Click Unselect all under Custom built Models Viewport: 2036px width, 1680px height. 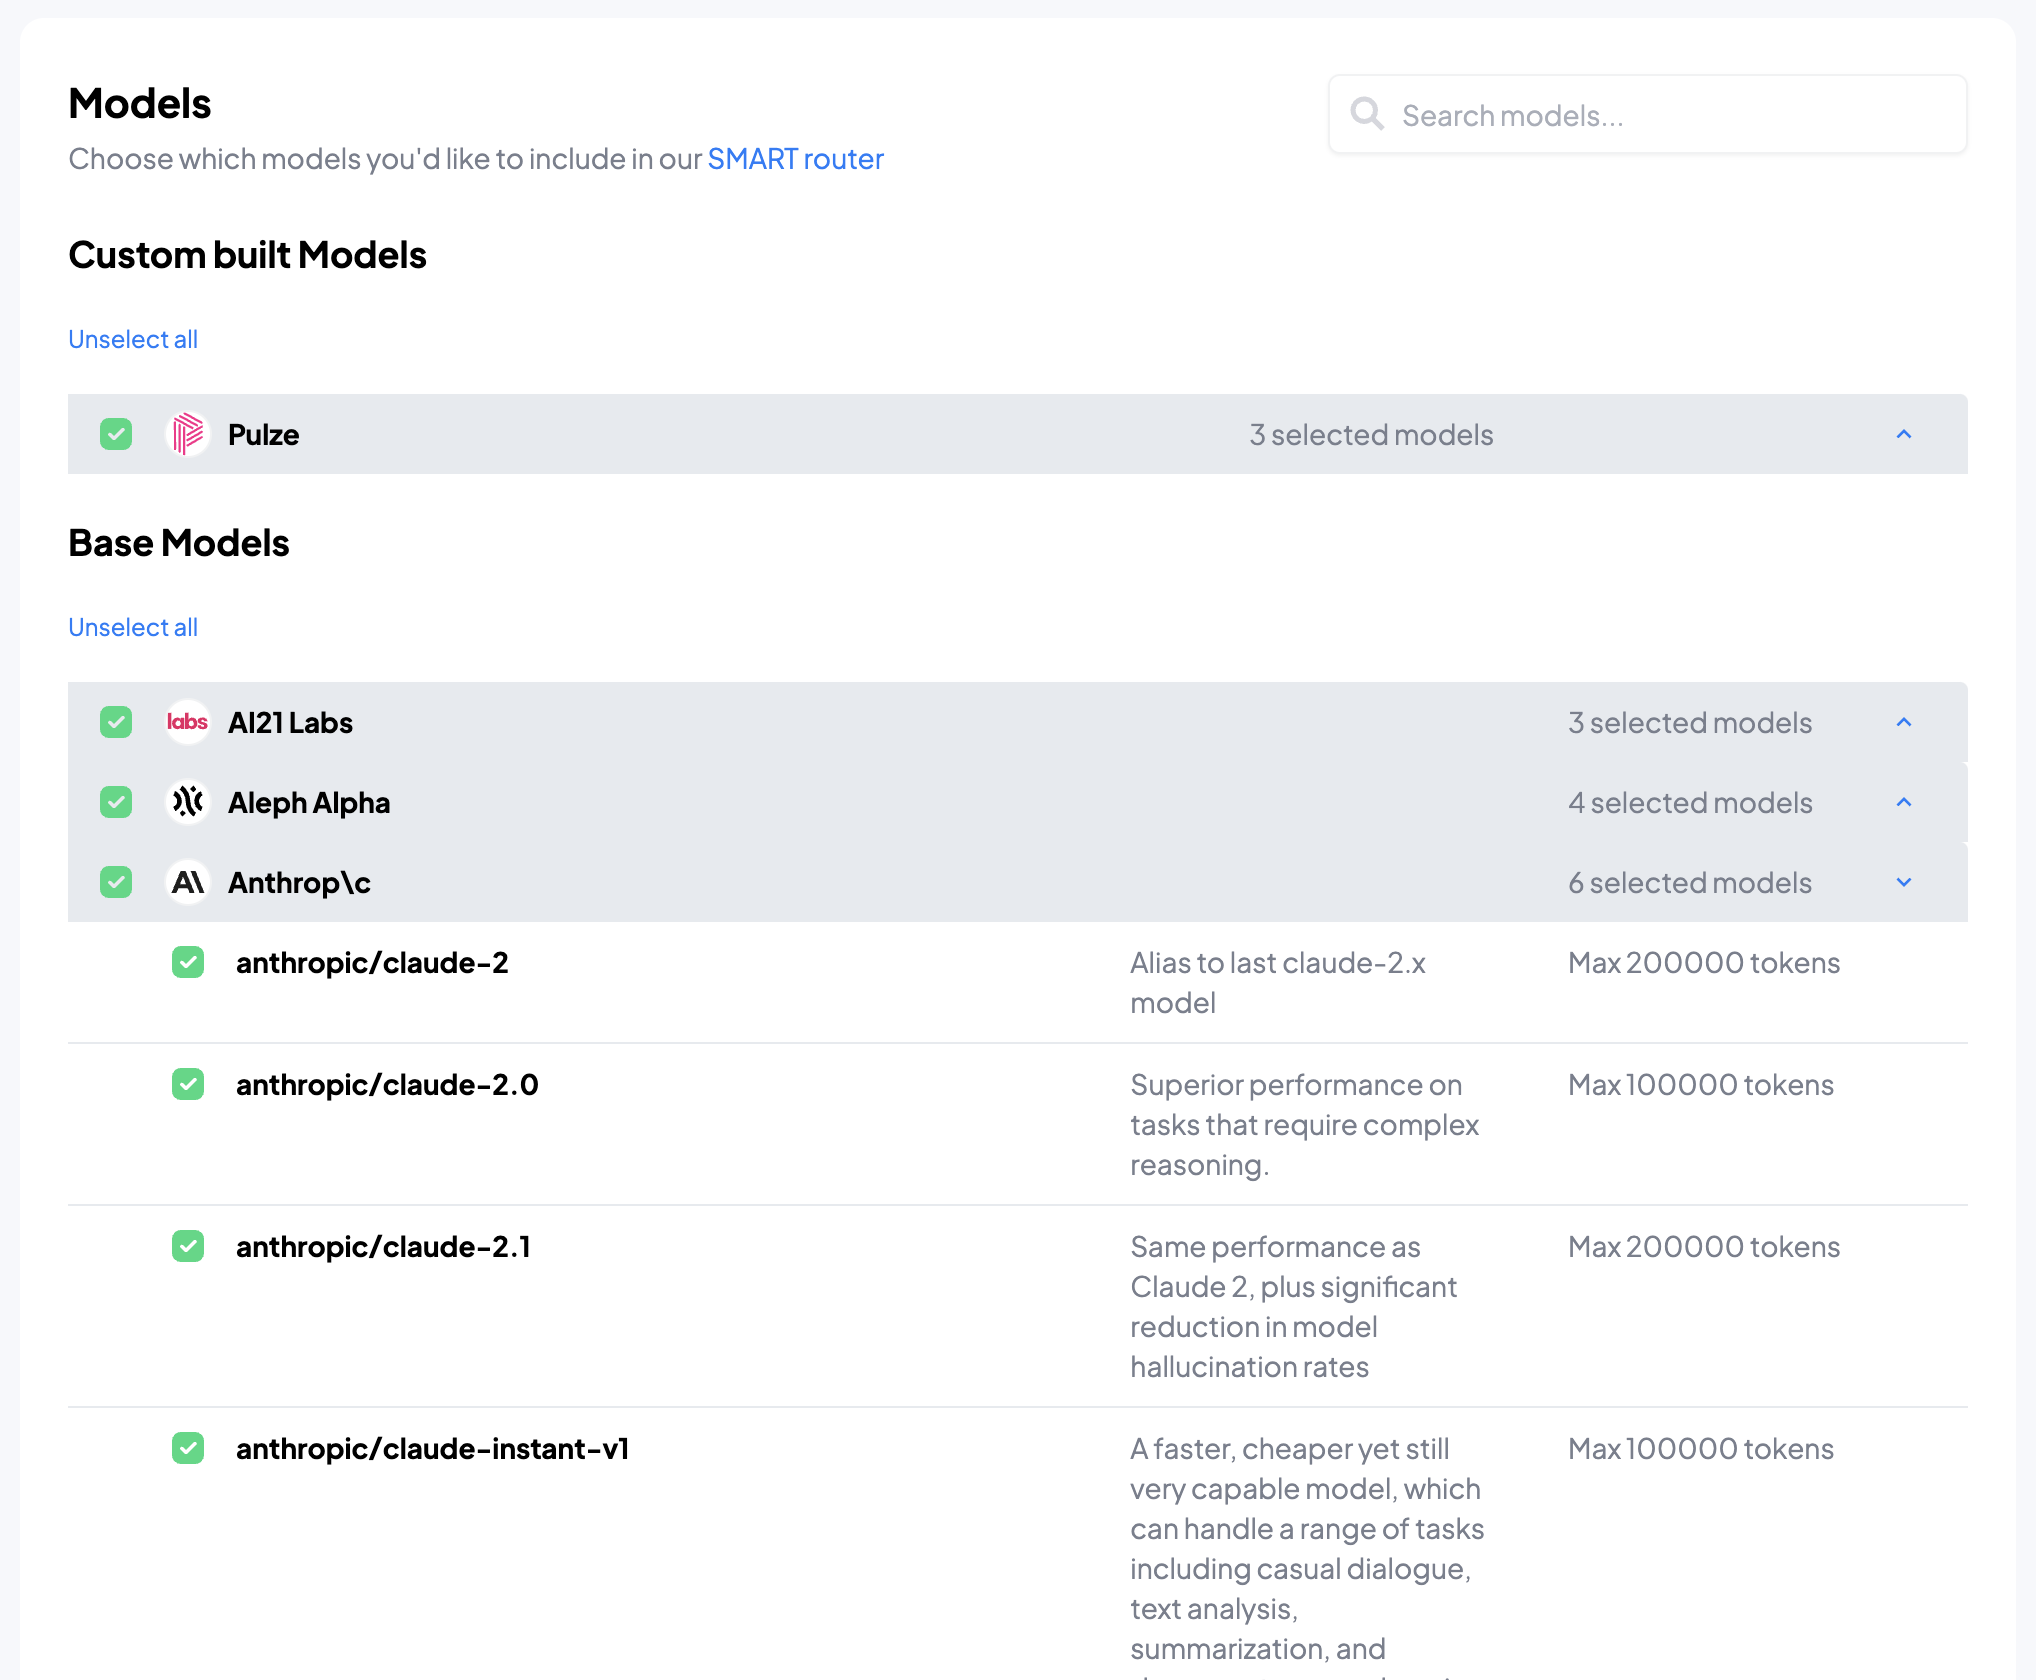(x=133, y=339)
